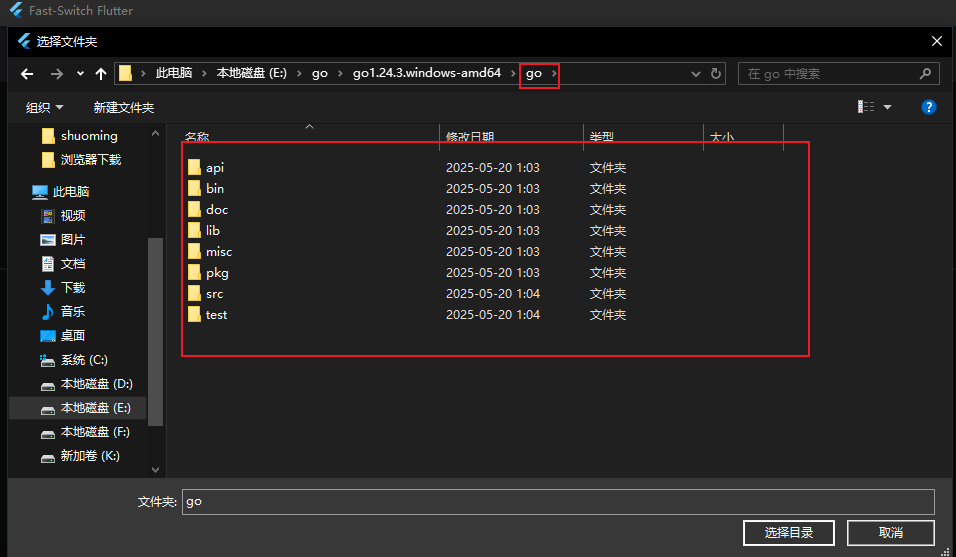Click the Select Directory (选择目录) button
Viewport: 956px width, 557px height.
tap(789, 532)
